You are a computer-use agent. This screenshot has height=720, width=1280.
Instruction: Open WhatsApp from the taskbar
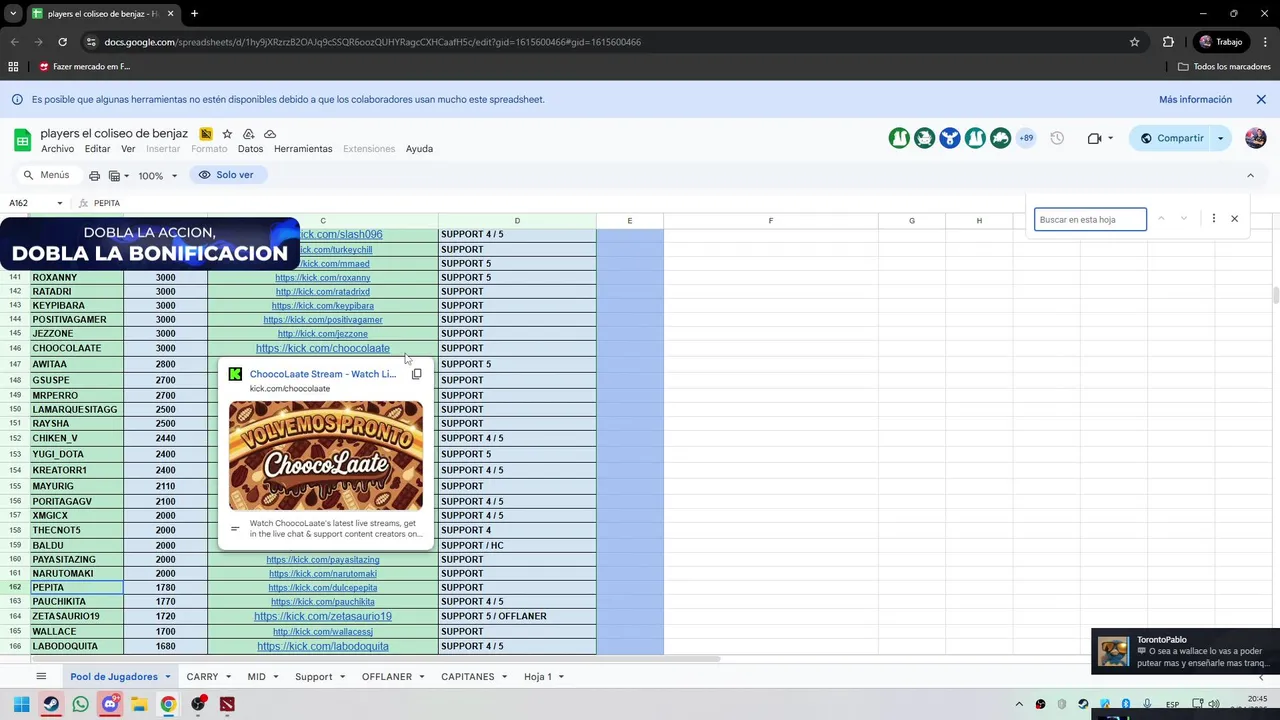click(80, 704)
